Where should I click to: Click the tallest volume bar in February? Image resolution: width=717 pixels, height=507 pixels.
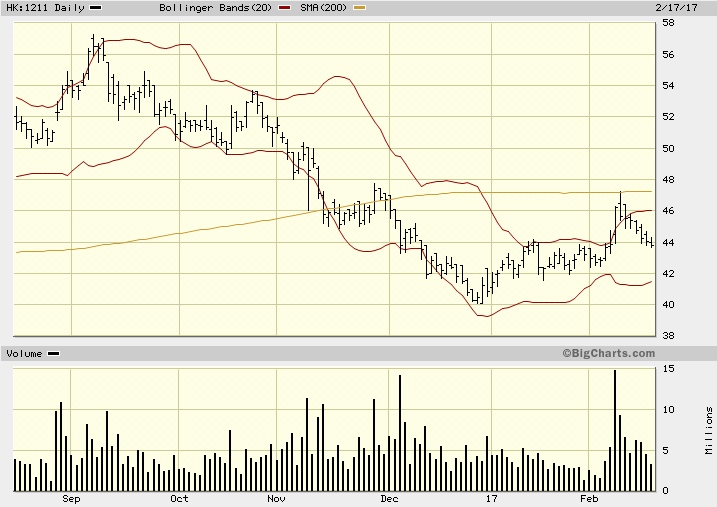pos(615,431)
